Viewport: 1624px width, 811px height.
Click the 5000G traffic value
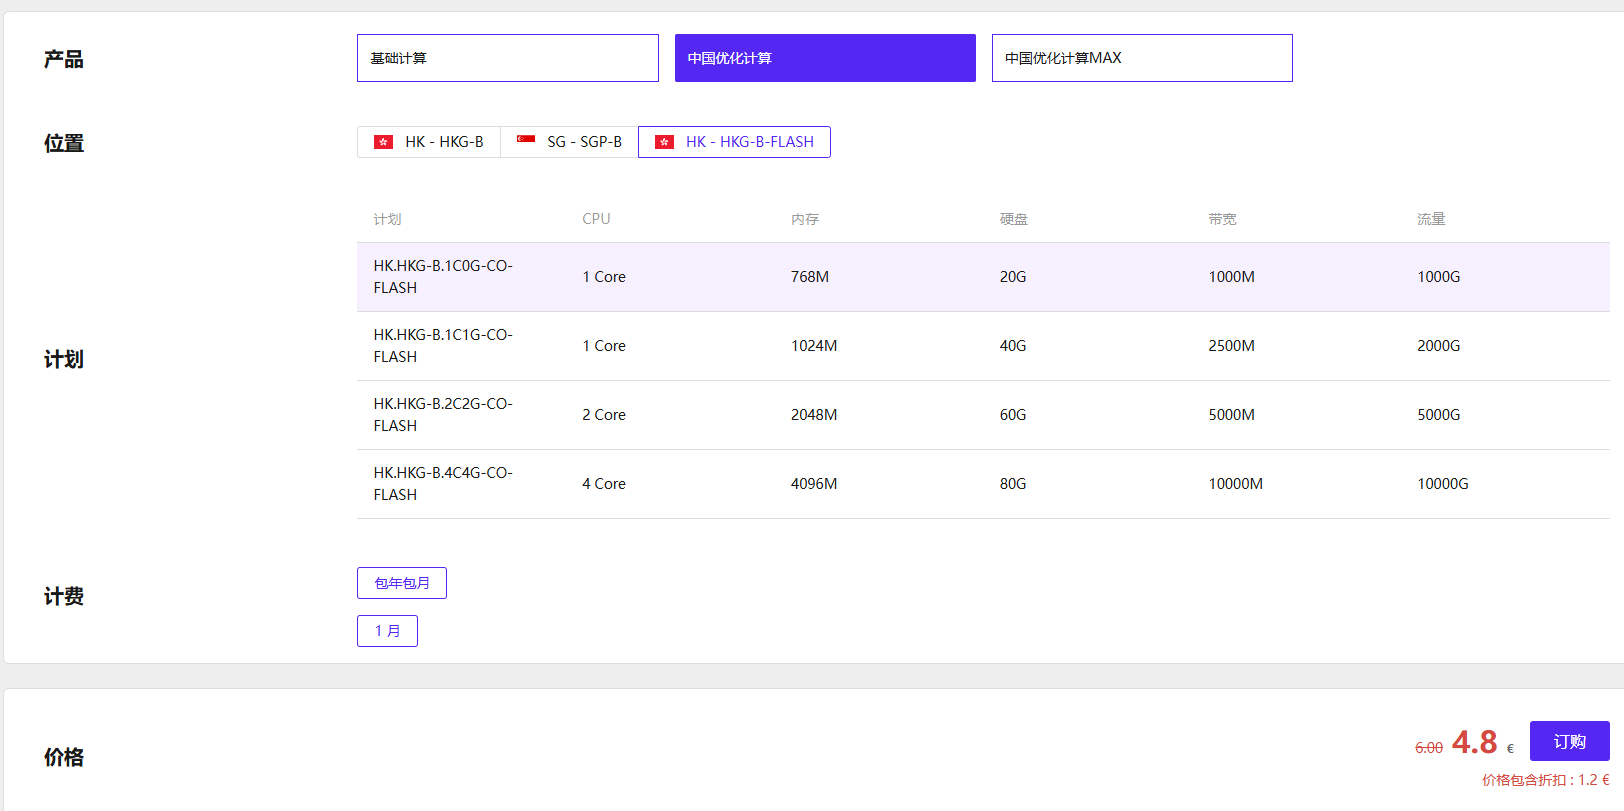[1438, 415]
